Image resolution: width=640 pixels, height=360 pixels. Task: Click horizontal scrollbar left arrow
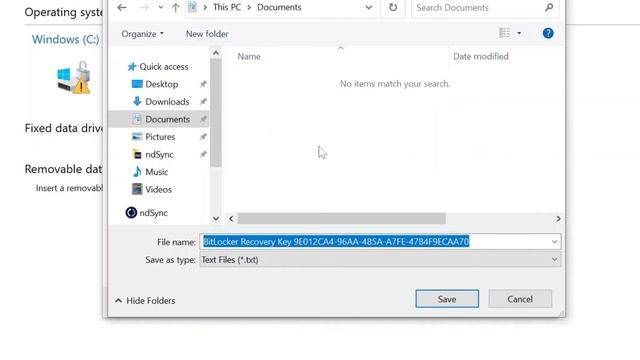click(x=231, y=219)
